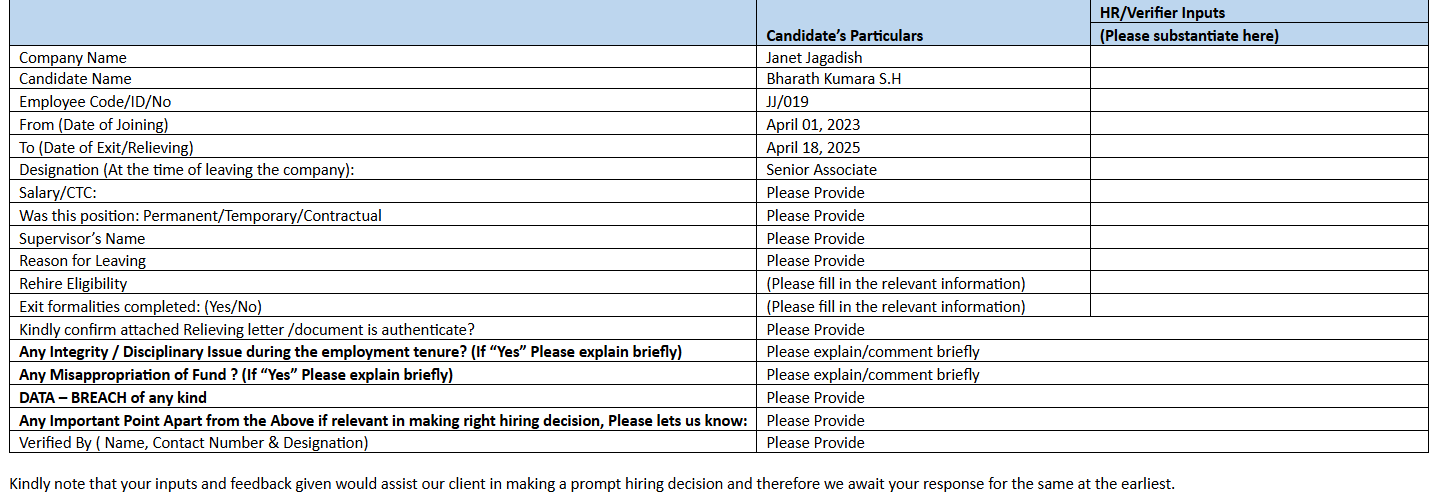Select the Integrity / Disciplinary Issue comment cell

pyautogui.click(x=872, y=352)
